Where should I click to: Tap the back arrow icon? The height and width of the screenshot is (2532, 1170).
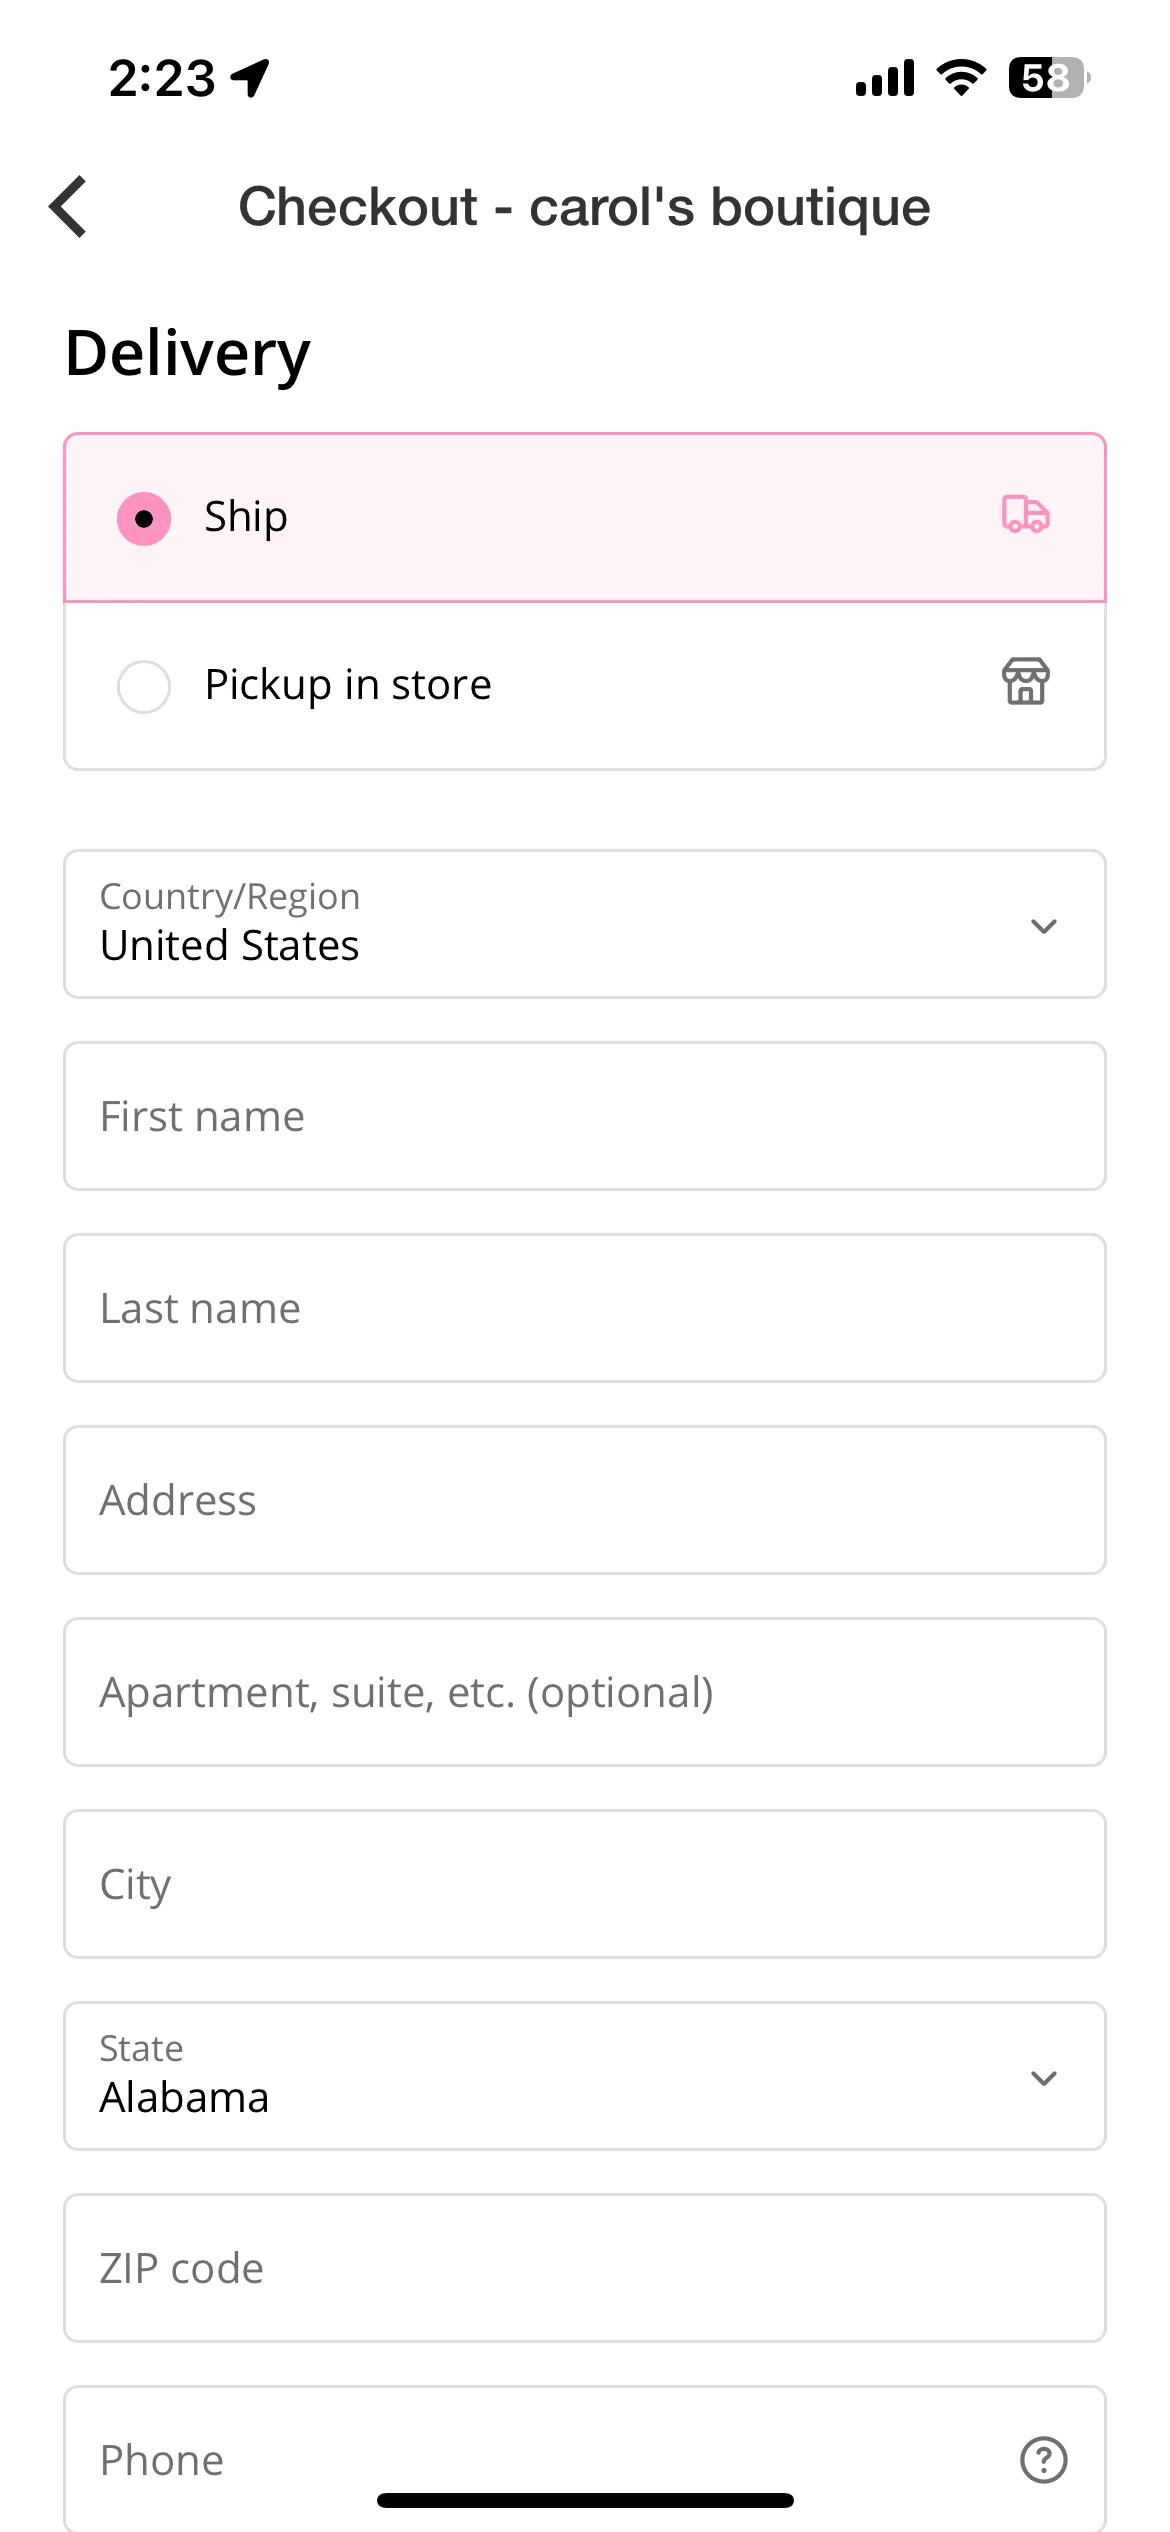(x=68, y=207)
